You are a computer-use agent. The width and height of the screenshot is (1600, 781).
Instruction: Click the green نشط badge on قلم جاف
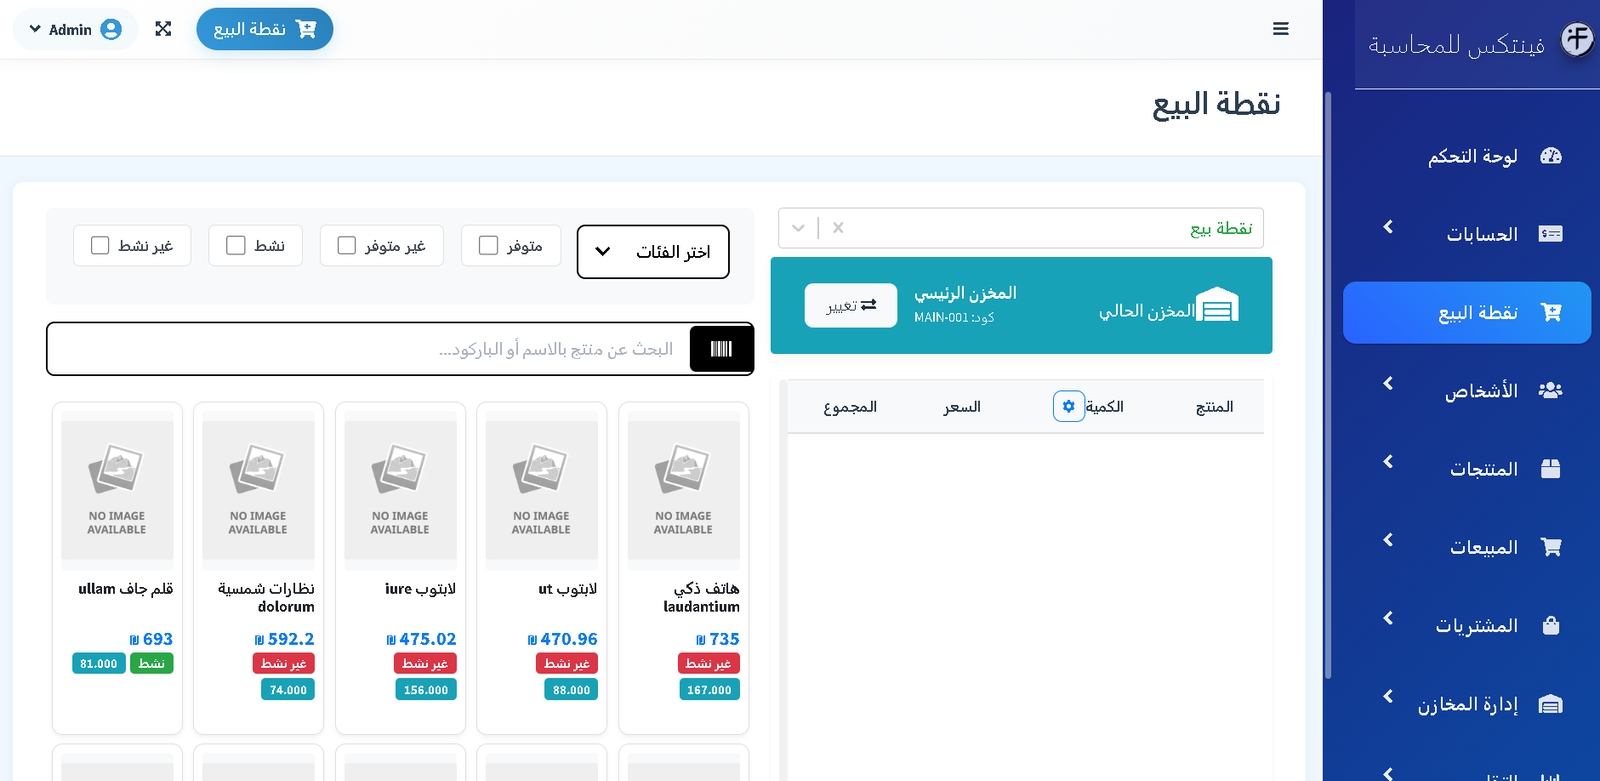point(152,663)
